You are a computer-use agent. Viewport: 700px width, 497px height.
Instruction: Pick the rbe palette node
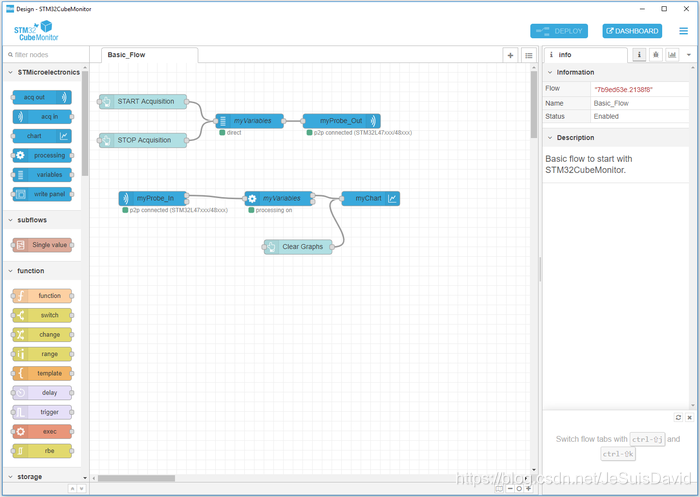pyautogui.click(x=42, y=451)
